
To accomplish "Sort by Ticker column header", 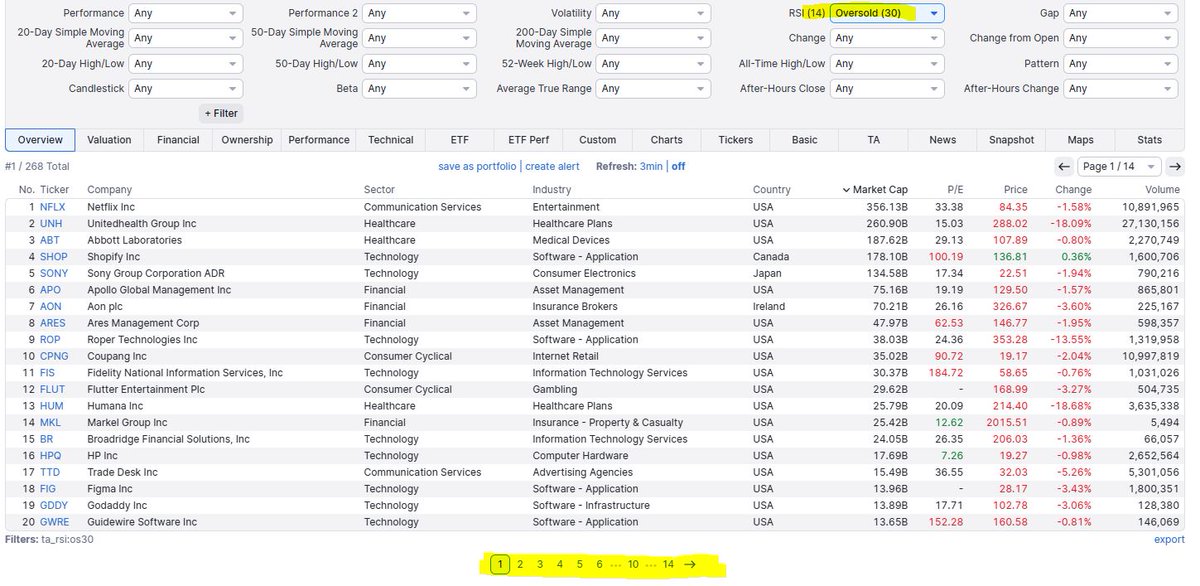I will click(x=54, y=189).
